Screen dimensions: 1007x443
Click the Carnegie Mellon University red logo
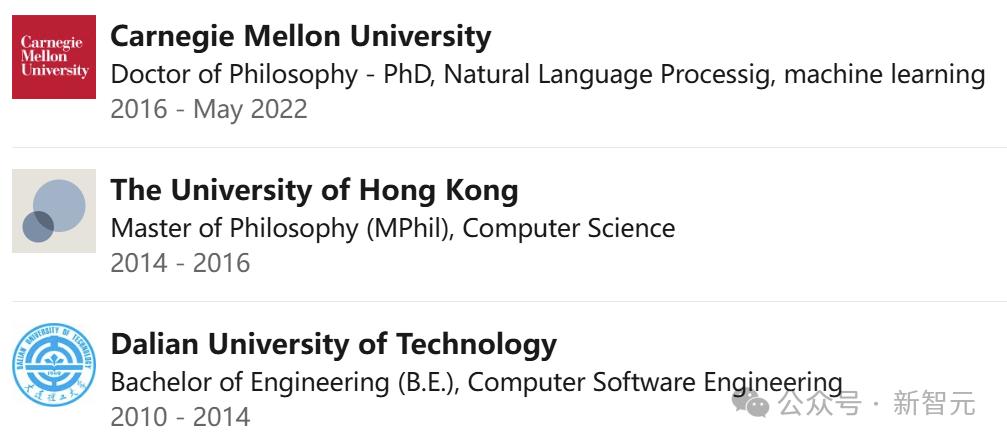[x=54, y=57]
